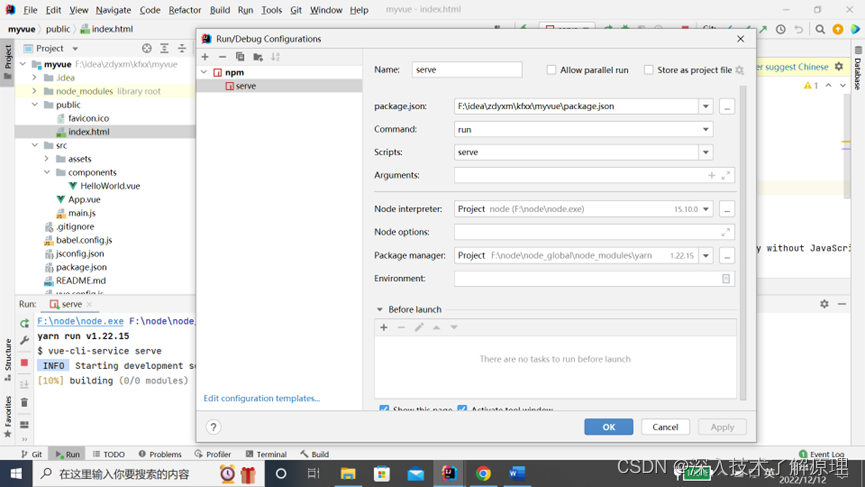Open Run panel wrench settings icon

[x=24, y=340]
